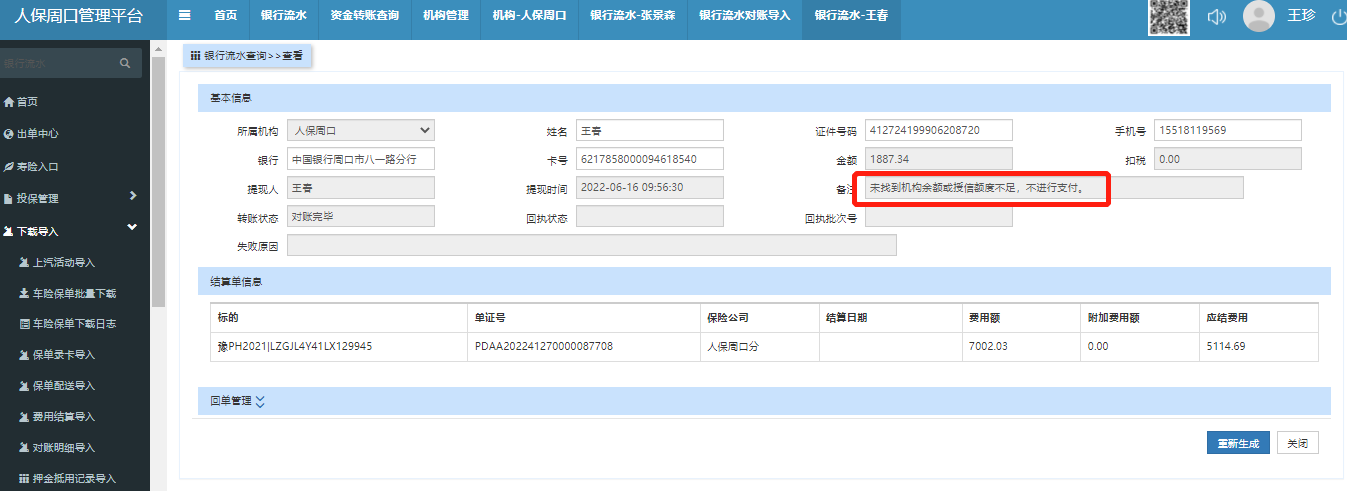Open 寿险入口 in the sidebar
This screenshot has height=491, width=1347.
click(30, 166)
